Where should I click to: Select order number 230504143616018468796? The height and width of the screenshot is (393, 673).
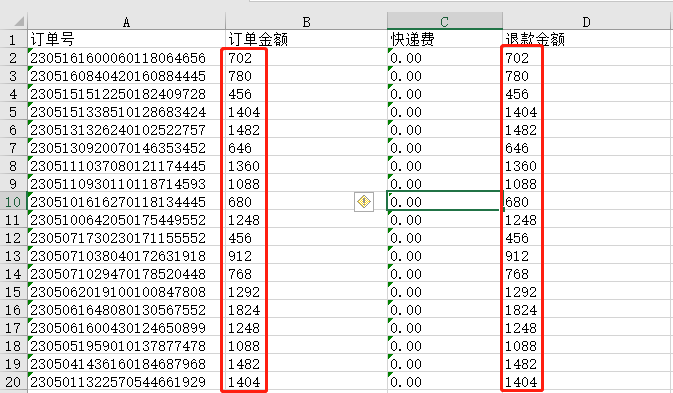[x=126, y=364]
